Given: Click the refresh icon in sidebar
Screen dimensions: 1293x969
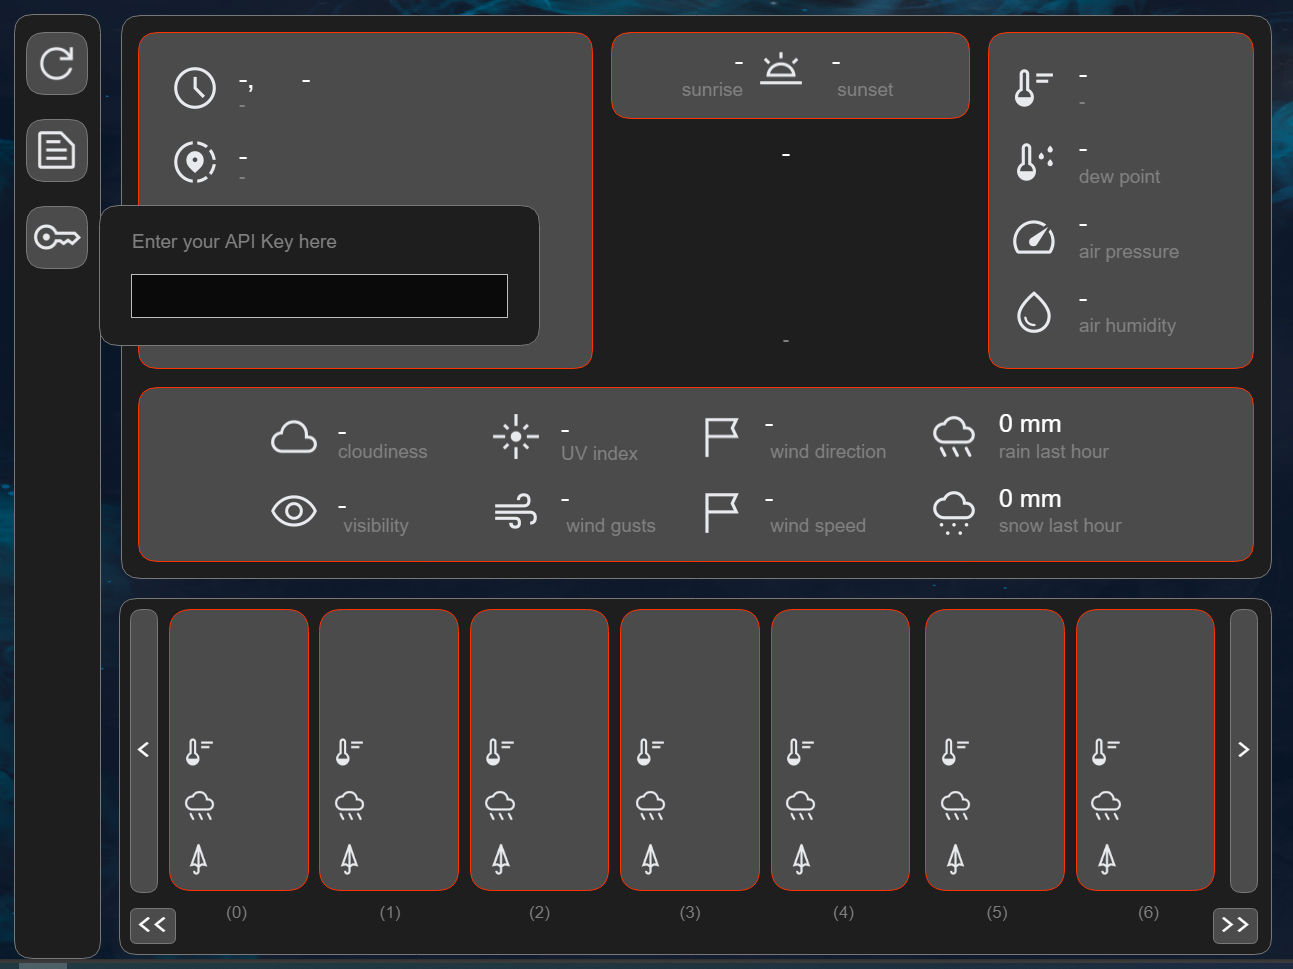Looking at the screenshot, I should 57,64.
